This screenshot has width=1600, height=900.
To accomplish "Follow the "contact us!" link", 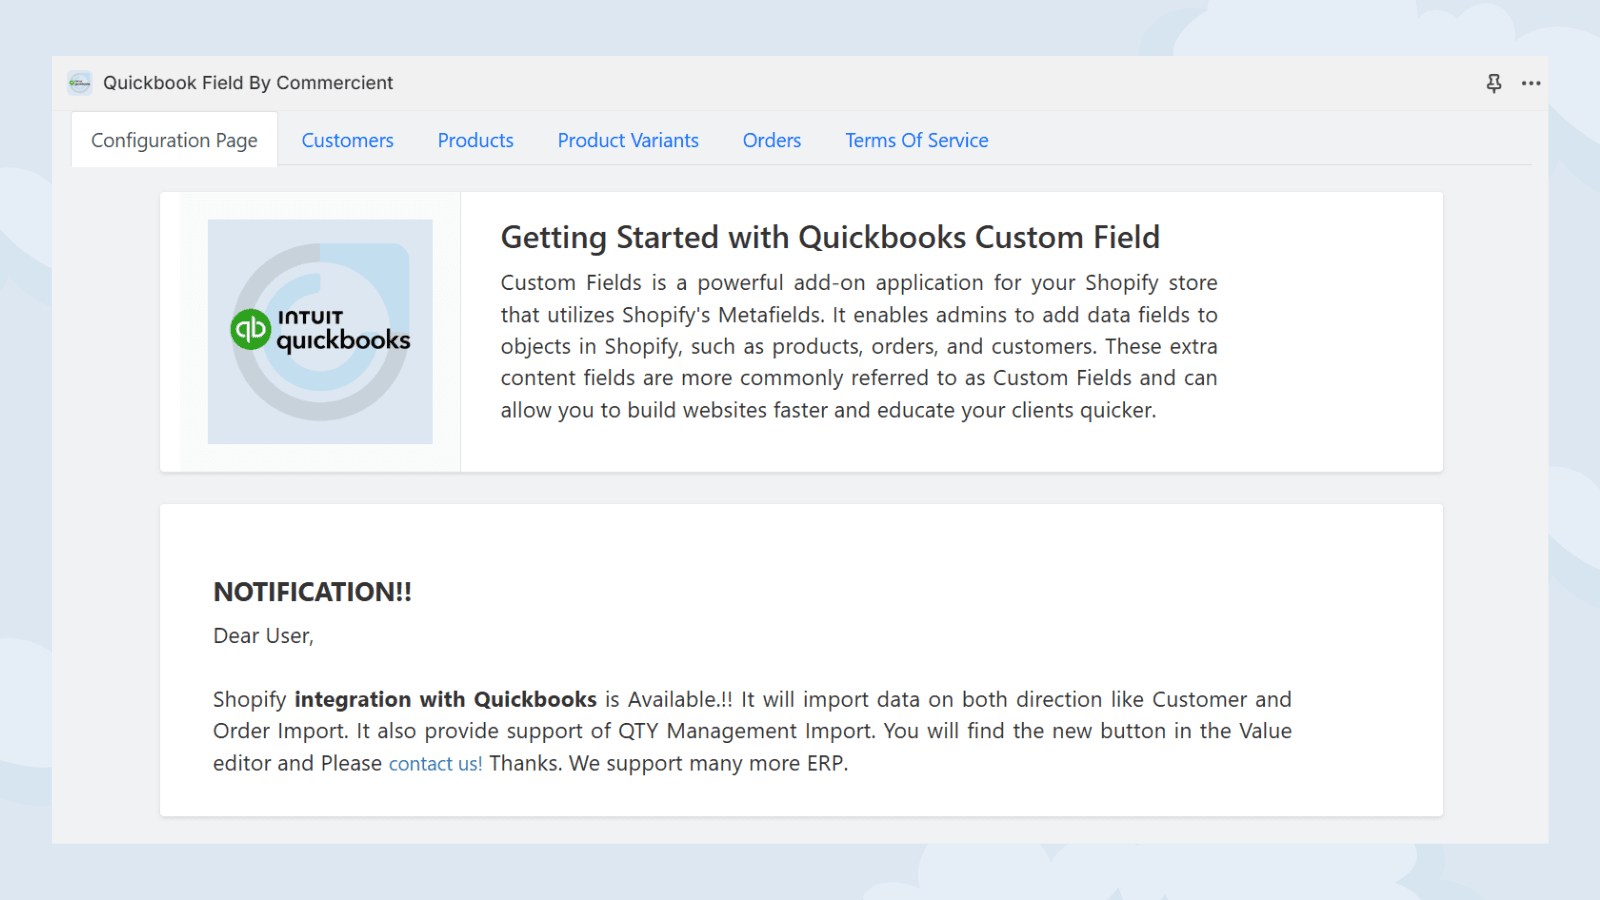I will pos(435,764).
